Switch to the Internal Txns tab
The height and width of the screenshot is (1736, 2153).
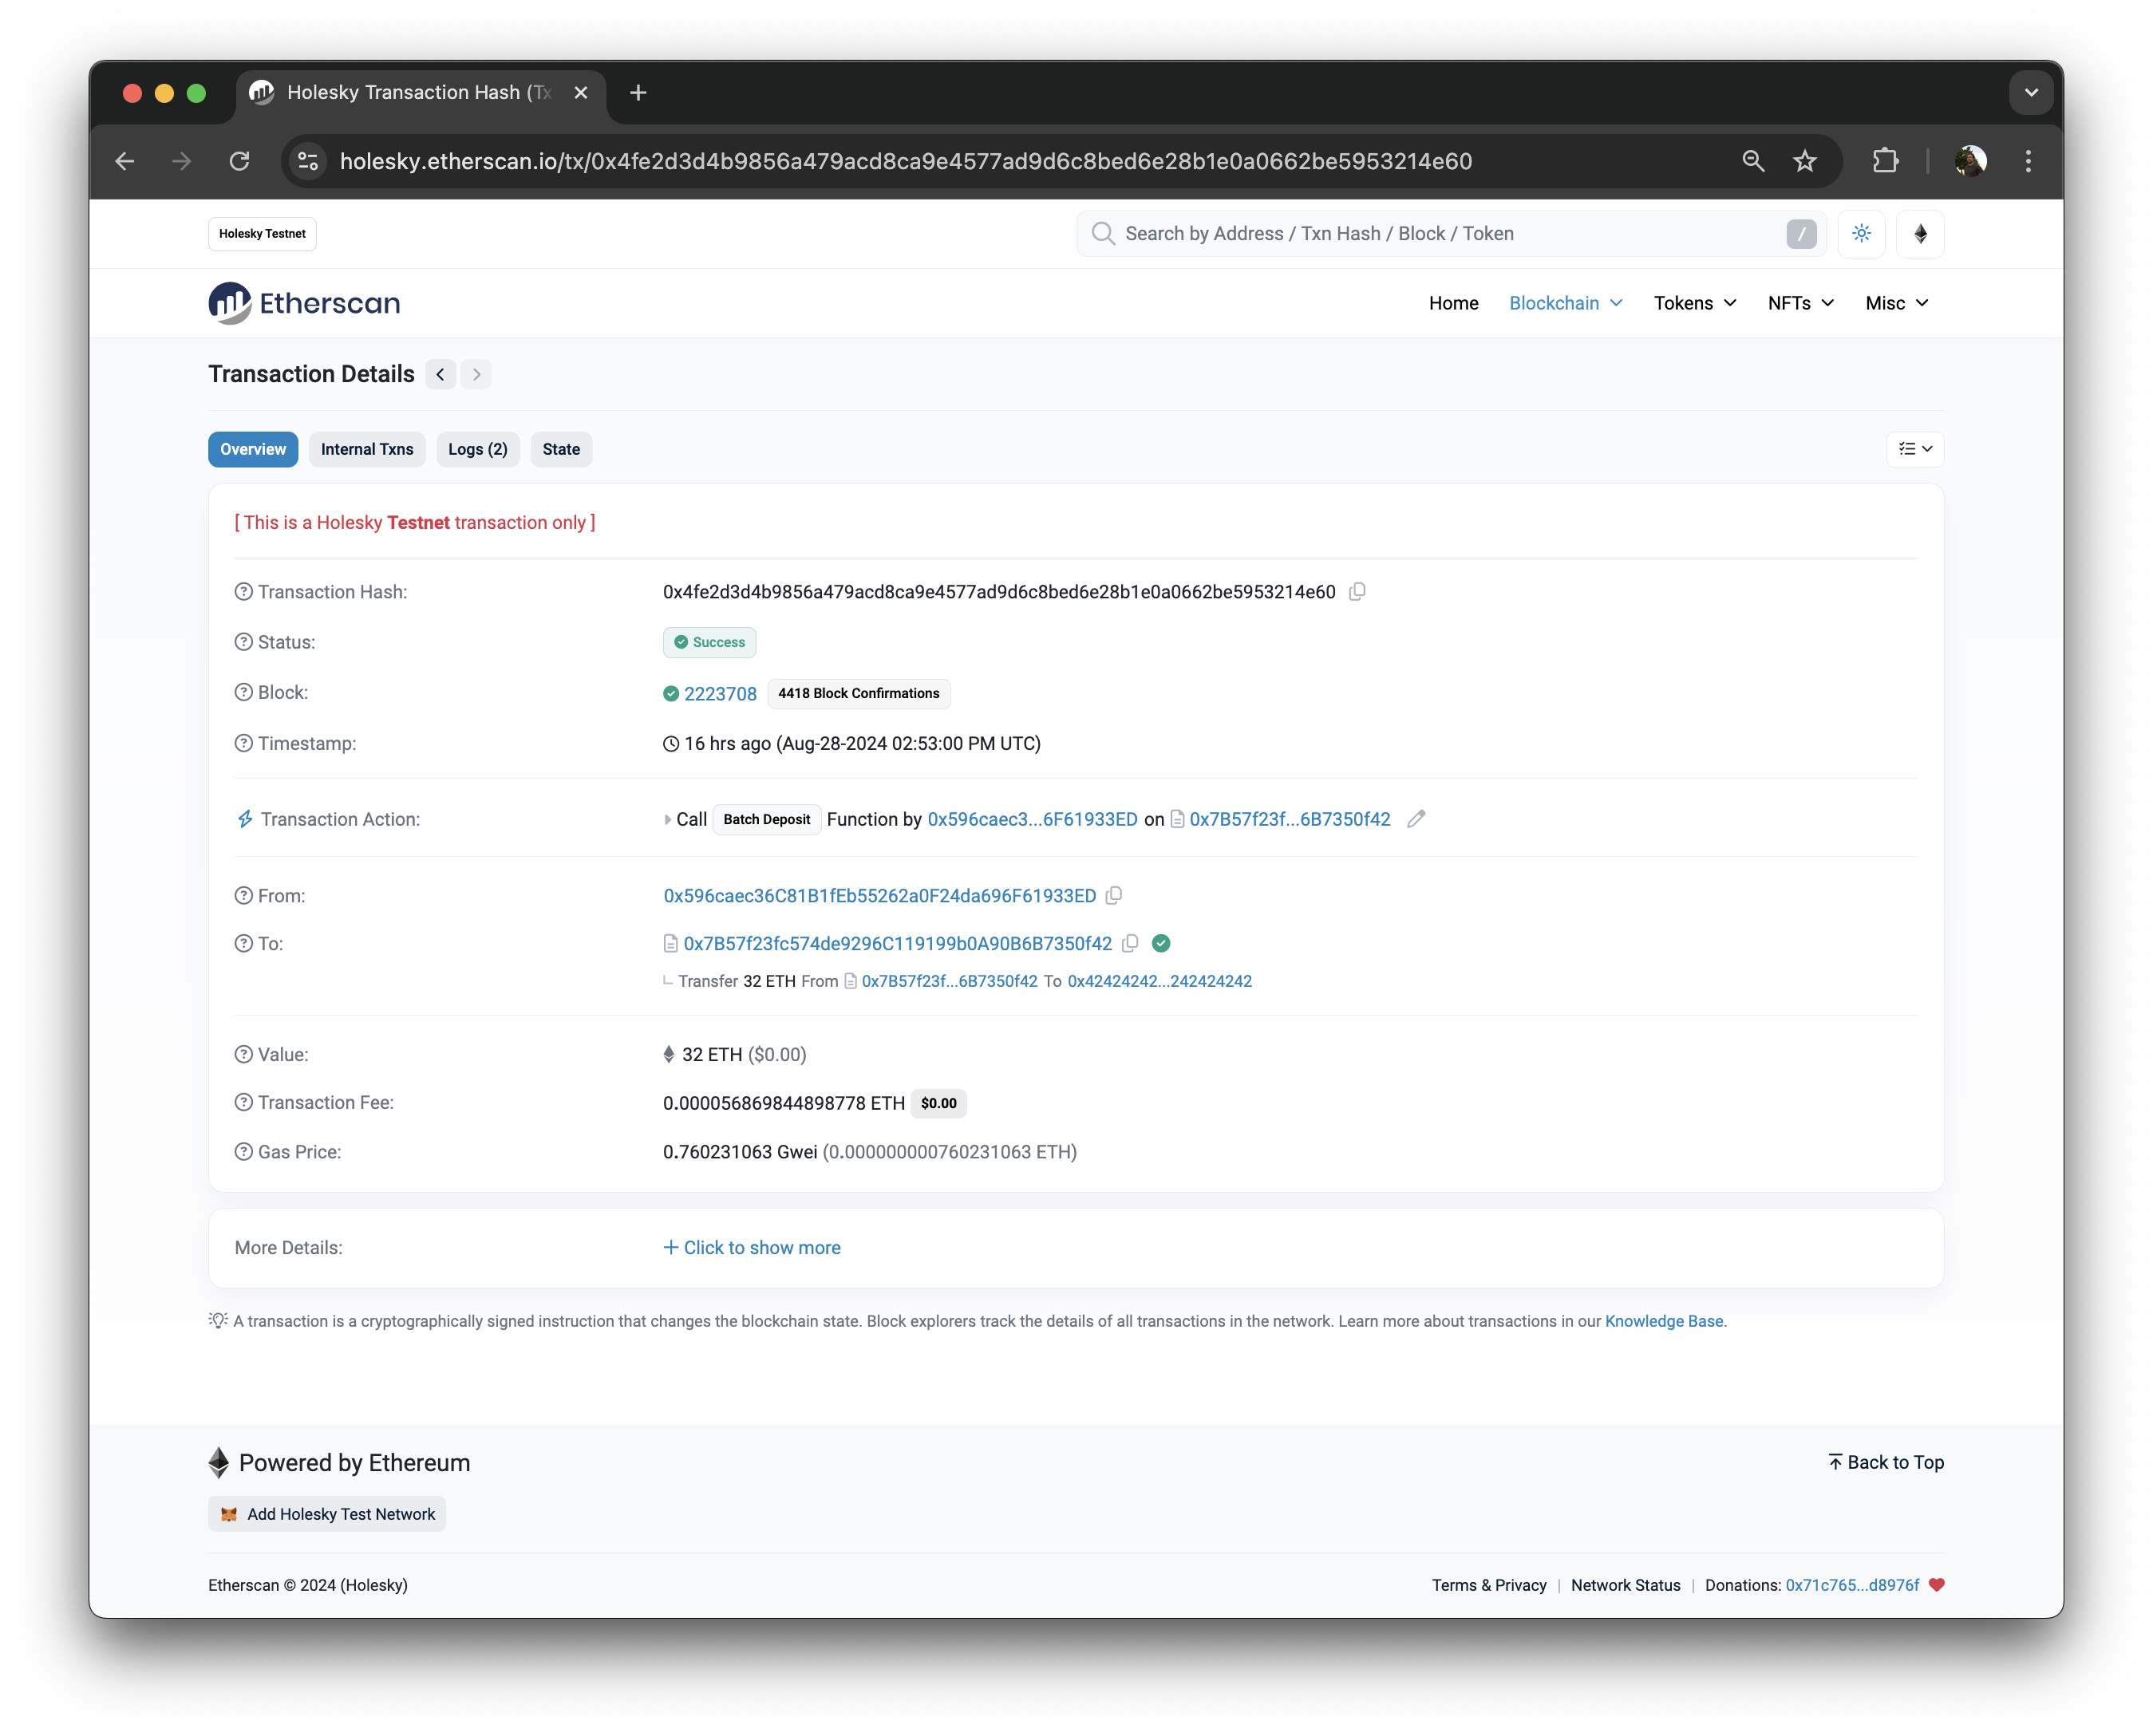click(367, 449)
